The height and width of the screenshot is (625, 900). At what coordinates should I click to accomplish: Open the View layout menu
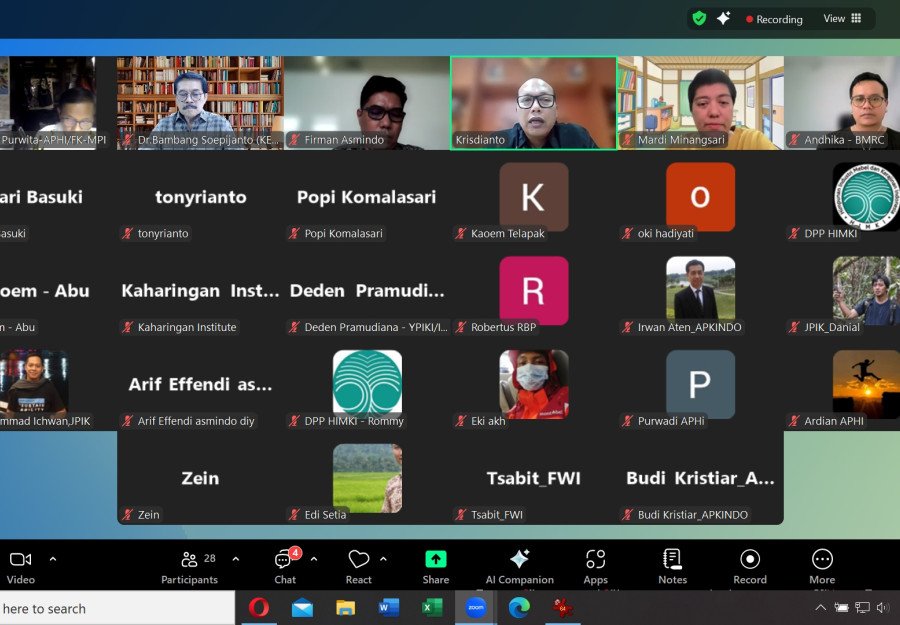[x=842, y=18]
